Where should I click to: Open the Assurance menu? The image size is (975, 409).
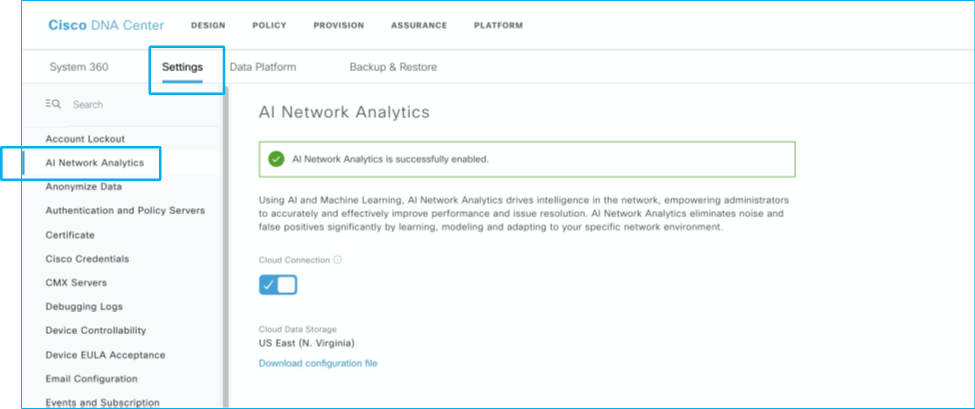coord(419,25)
